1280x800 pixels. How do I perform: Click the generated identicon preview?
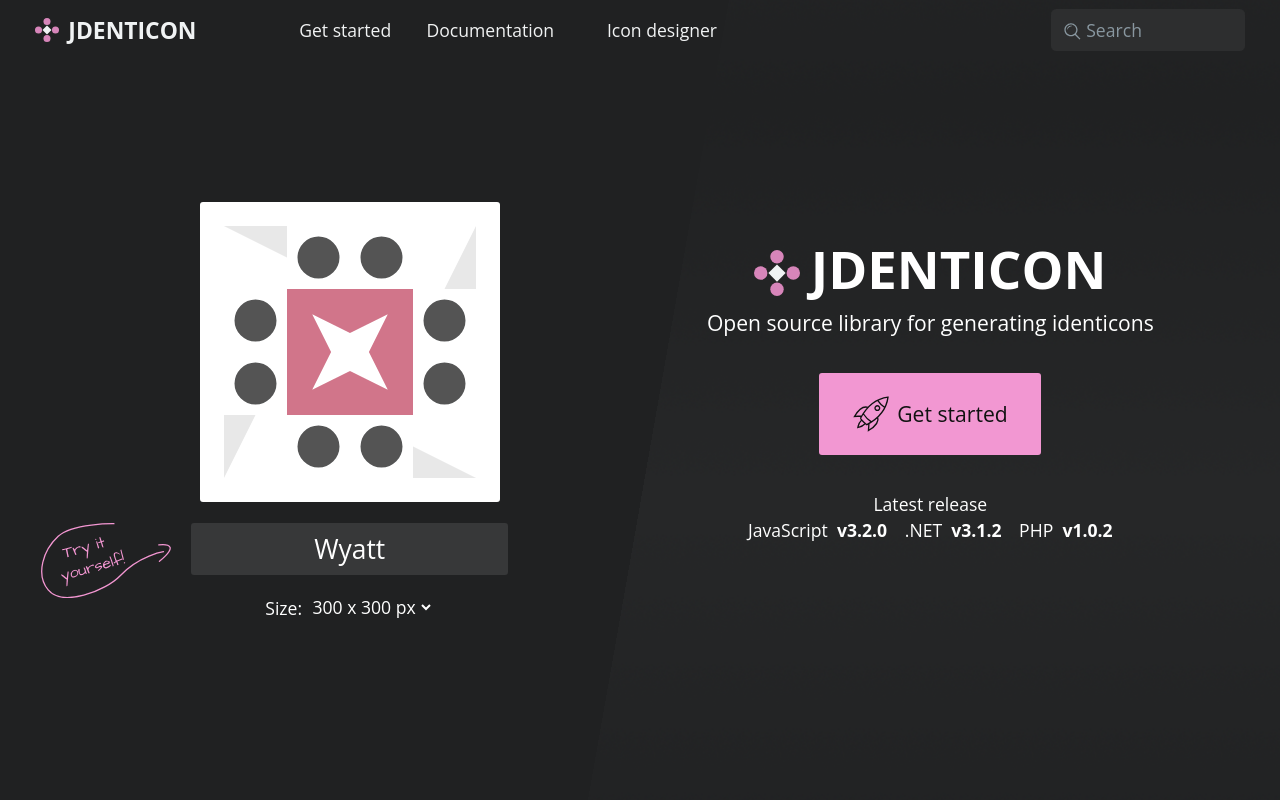pos(350,352)
